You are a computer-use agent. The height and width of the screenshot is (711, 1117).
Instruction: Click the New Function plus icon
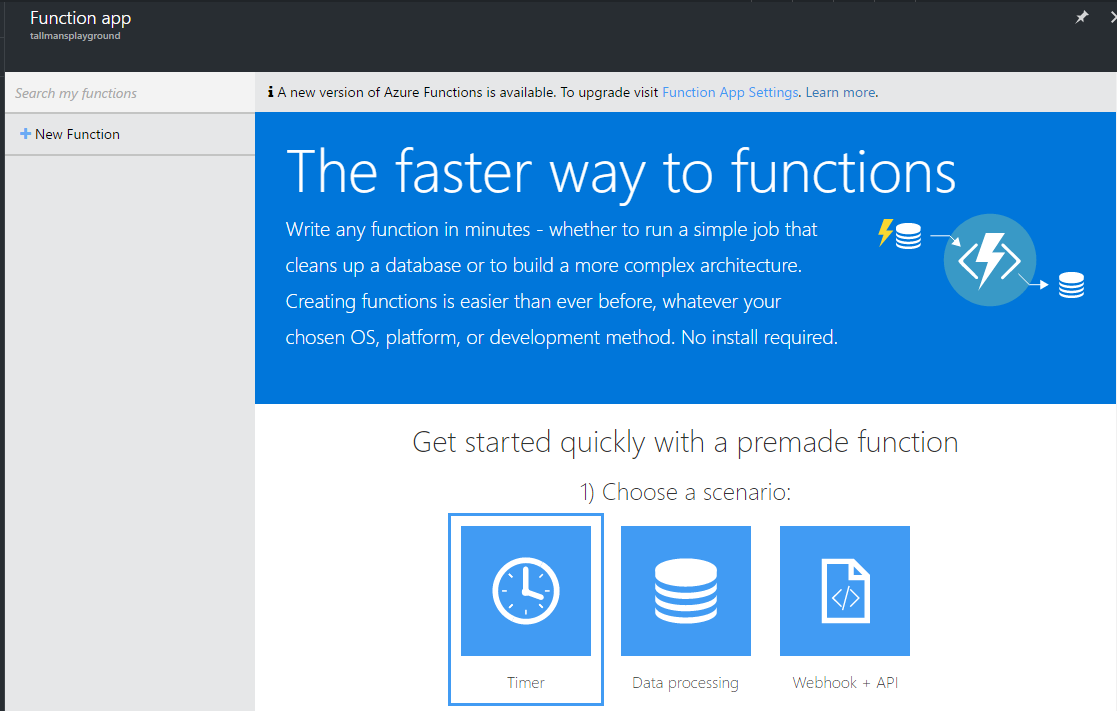[26, 134]
